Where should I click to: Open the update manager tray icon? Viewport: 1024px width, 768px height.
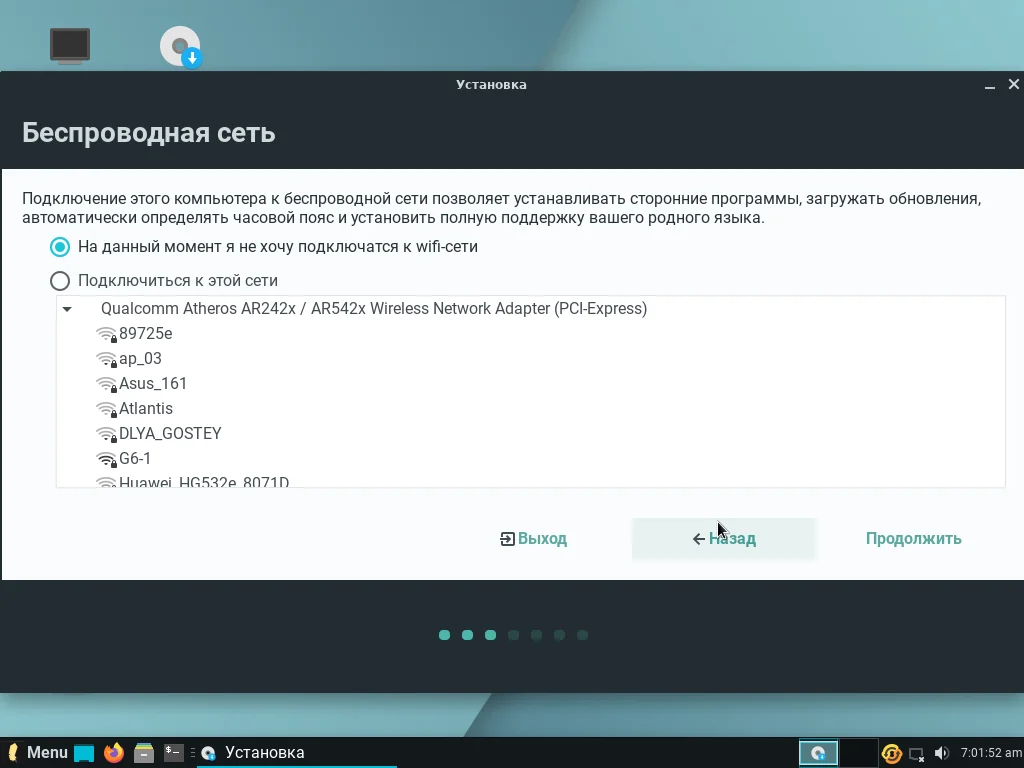point(890,752)
